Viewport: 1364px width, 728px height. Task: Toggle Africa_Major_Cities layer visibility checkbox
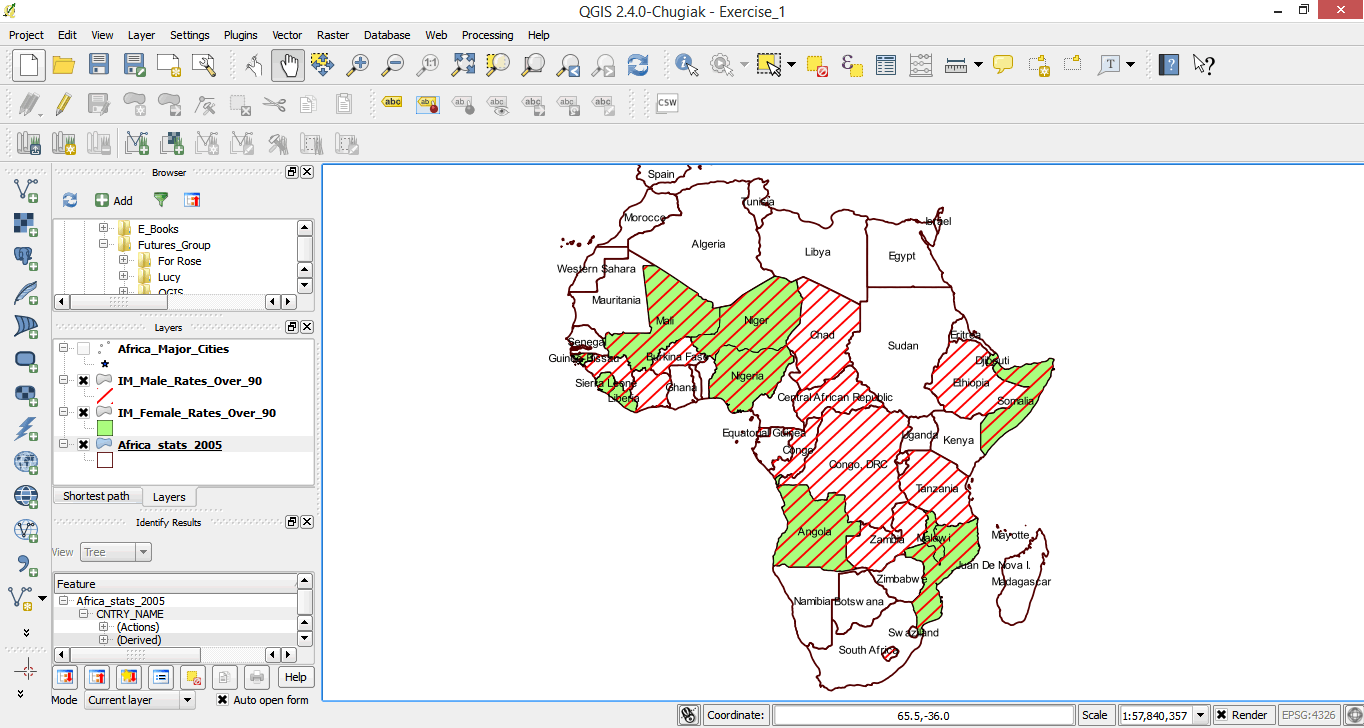coord(83,349)
